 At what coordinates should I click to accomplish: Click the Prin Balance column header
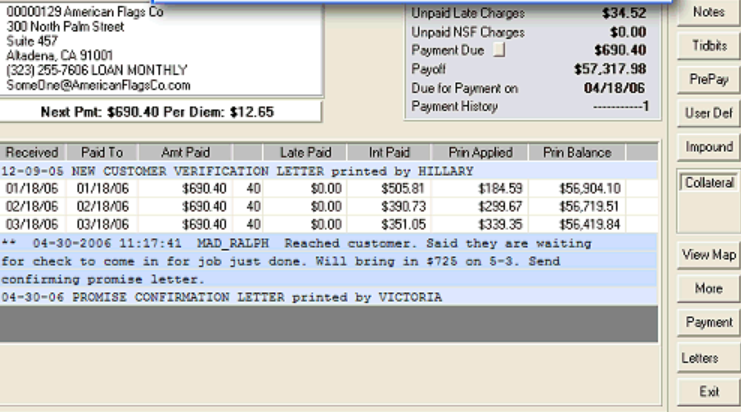pyautogui.click(x=577, y=153)
